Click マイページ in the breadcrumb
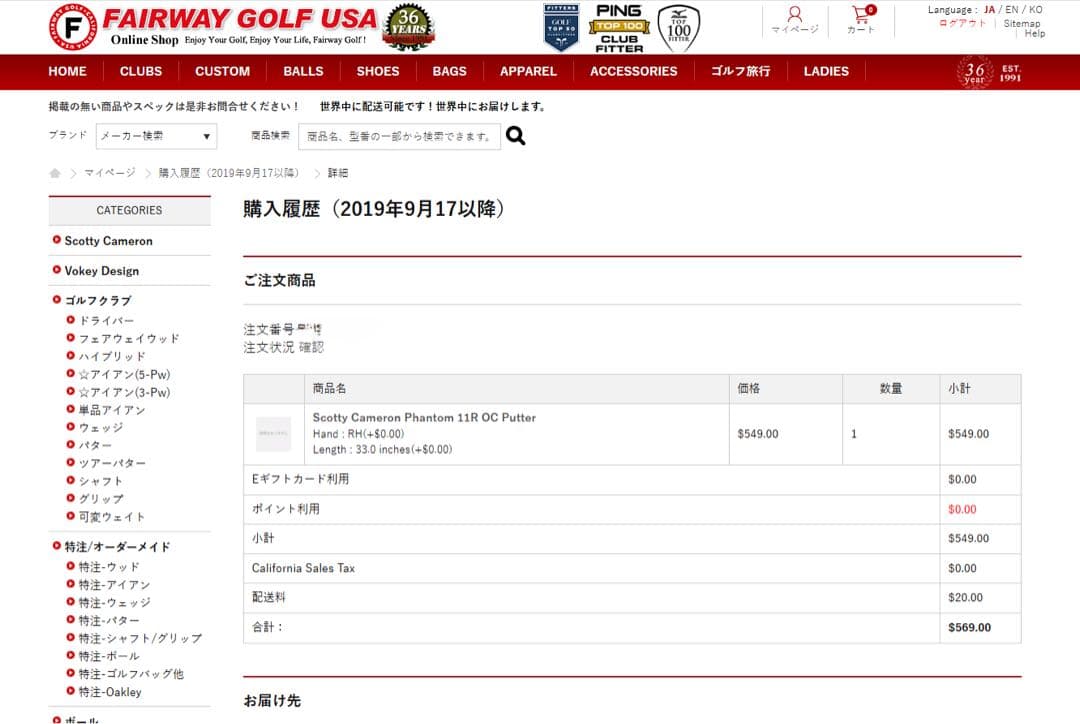Image resolution: width=1080 pixels, height=724 pixels. 110,173
